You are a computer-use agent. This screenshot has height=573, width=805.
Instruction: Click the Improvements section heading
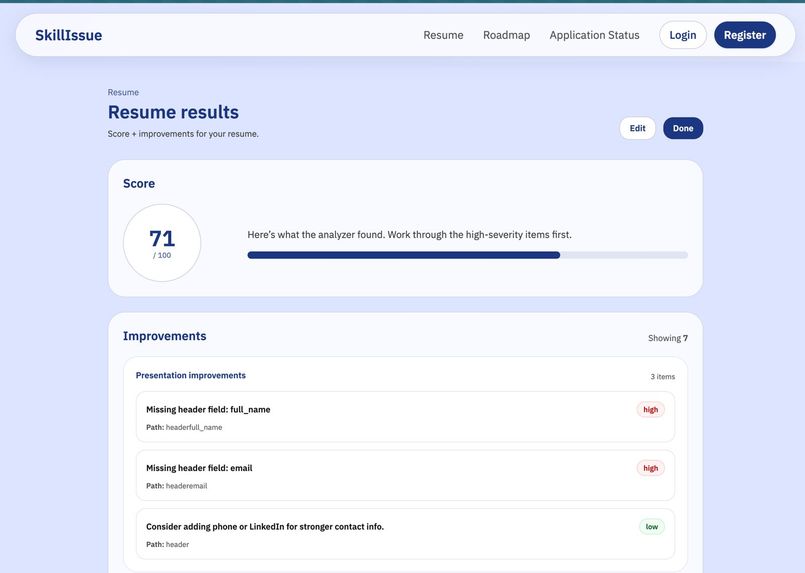pyautogui.click(x=164, y=336)
